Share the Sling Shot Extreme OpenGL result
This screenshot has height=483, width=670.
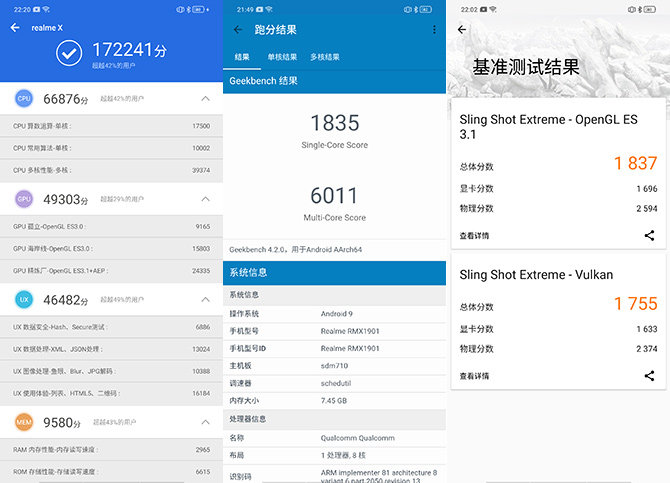coord(649,235)
